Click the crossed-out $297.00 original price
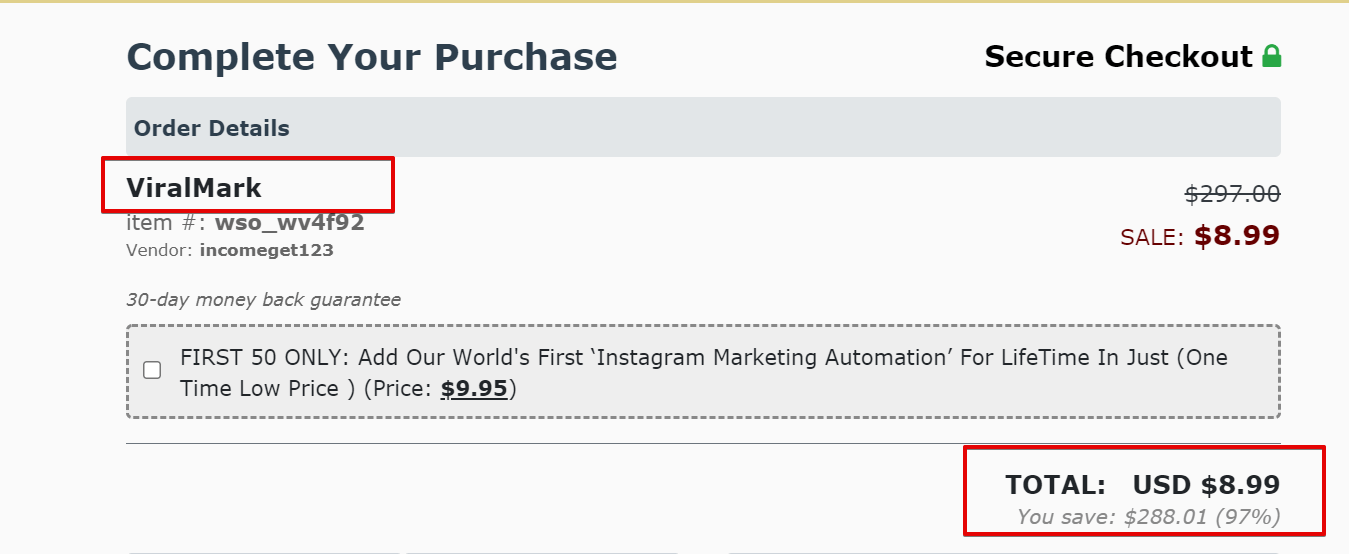Viewport: 1349px width, 554px height. [1232, 194]
